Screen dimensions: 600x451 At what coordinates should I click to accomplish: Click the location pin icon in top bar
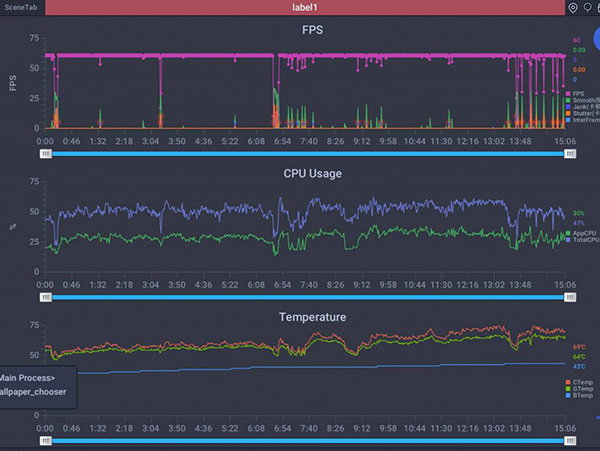[572, 8]
